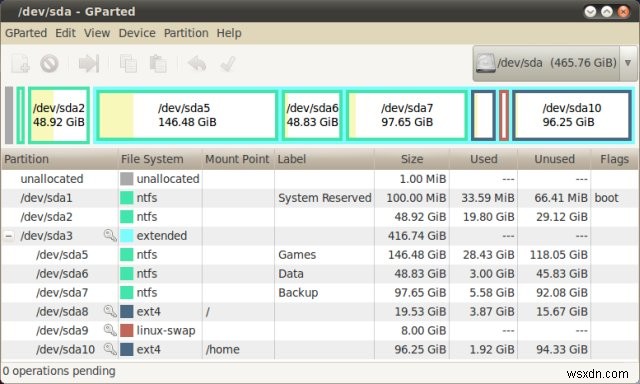Select the /dev/sda7 partition row
640x384 pixels.
[320, 293]
